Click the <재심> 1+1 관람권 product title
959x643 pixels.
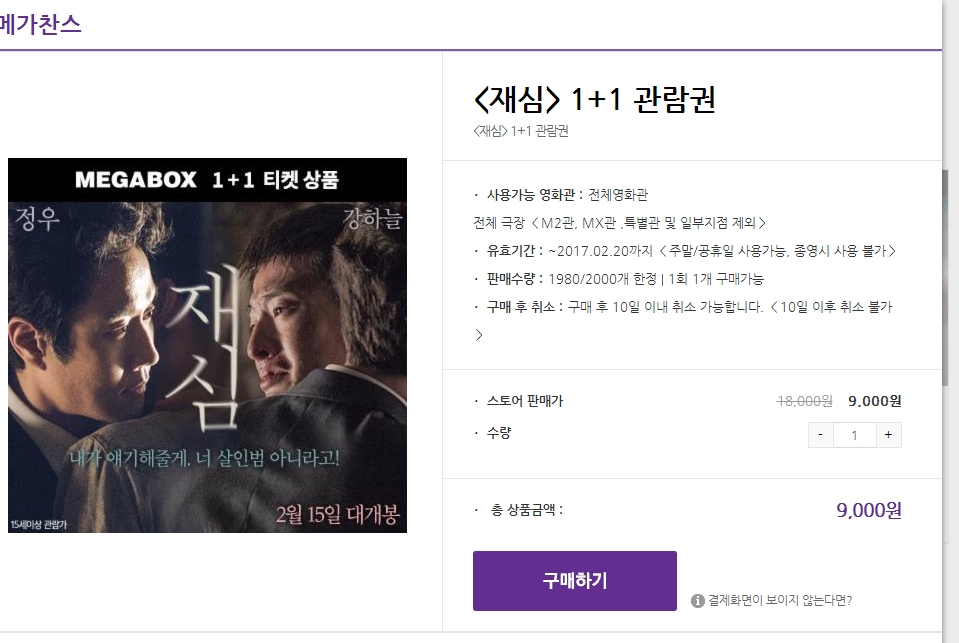594,99
